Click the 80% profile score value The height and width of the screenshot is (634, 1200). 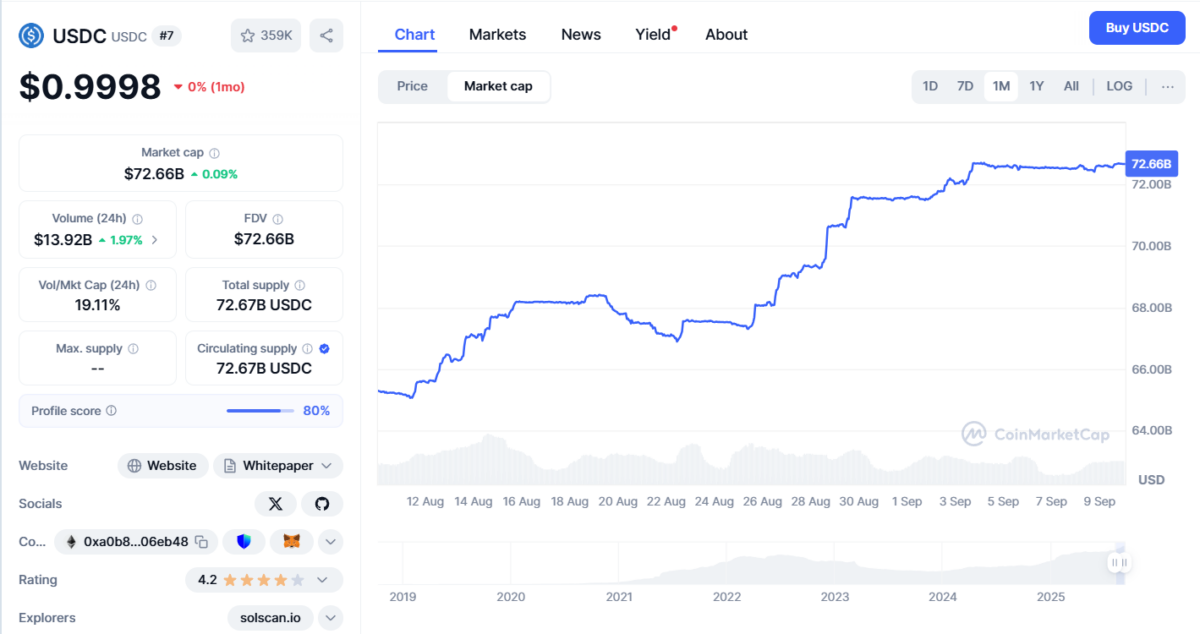[x=316, y=411]
